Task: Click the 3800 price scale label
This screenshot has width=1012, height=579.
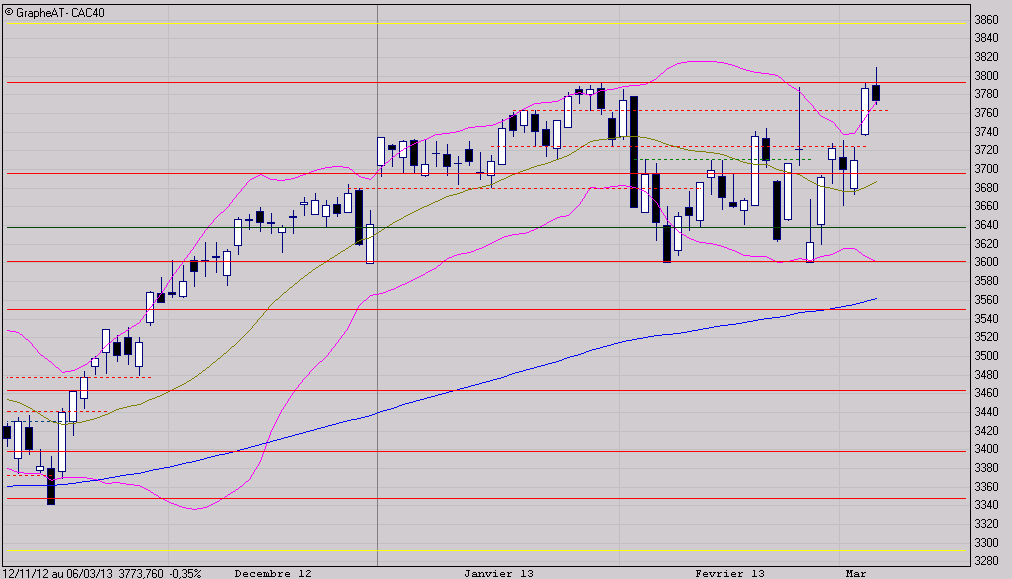Action: point(986,76)
